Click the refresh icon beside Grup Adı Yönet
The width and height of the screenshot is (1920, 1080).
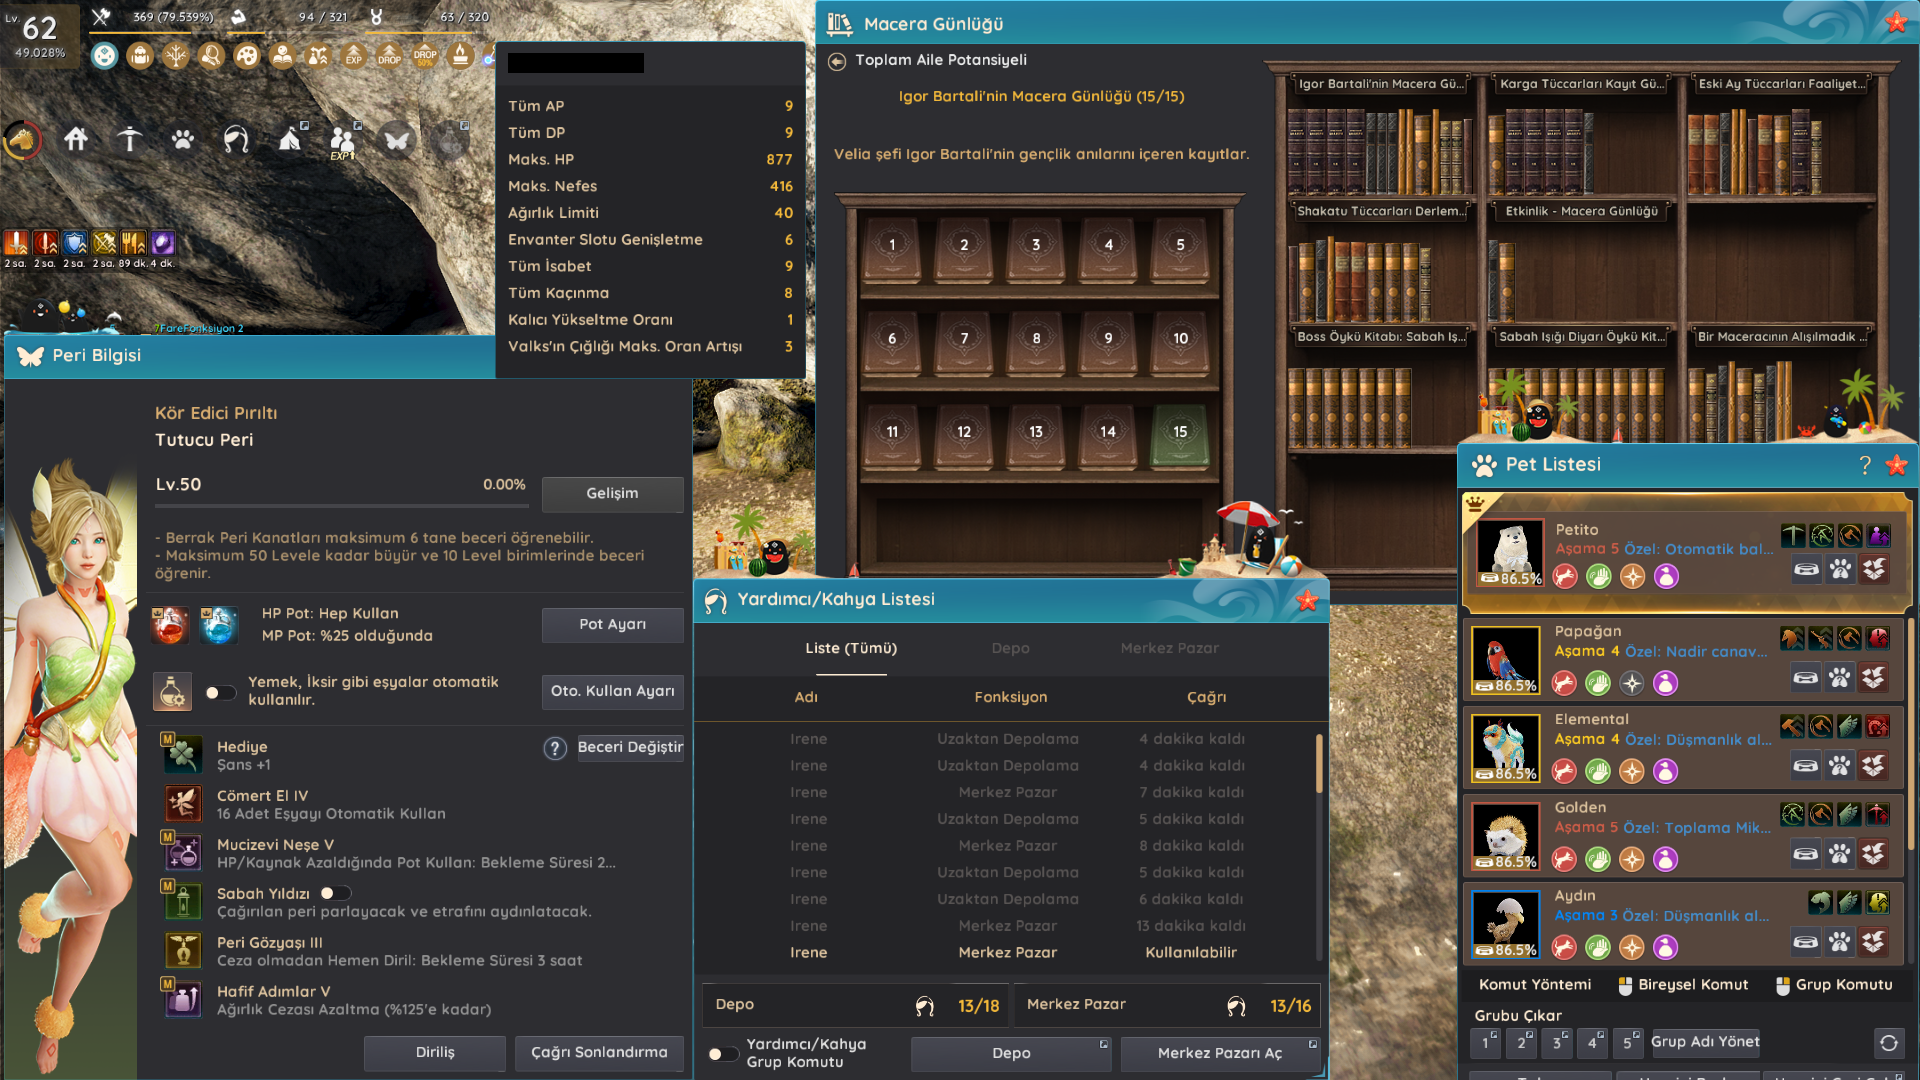1888,1043
